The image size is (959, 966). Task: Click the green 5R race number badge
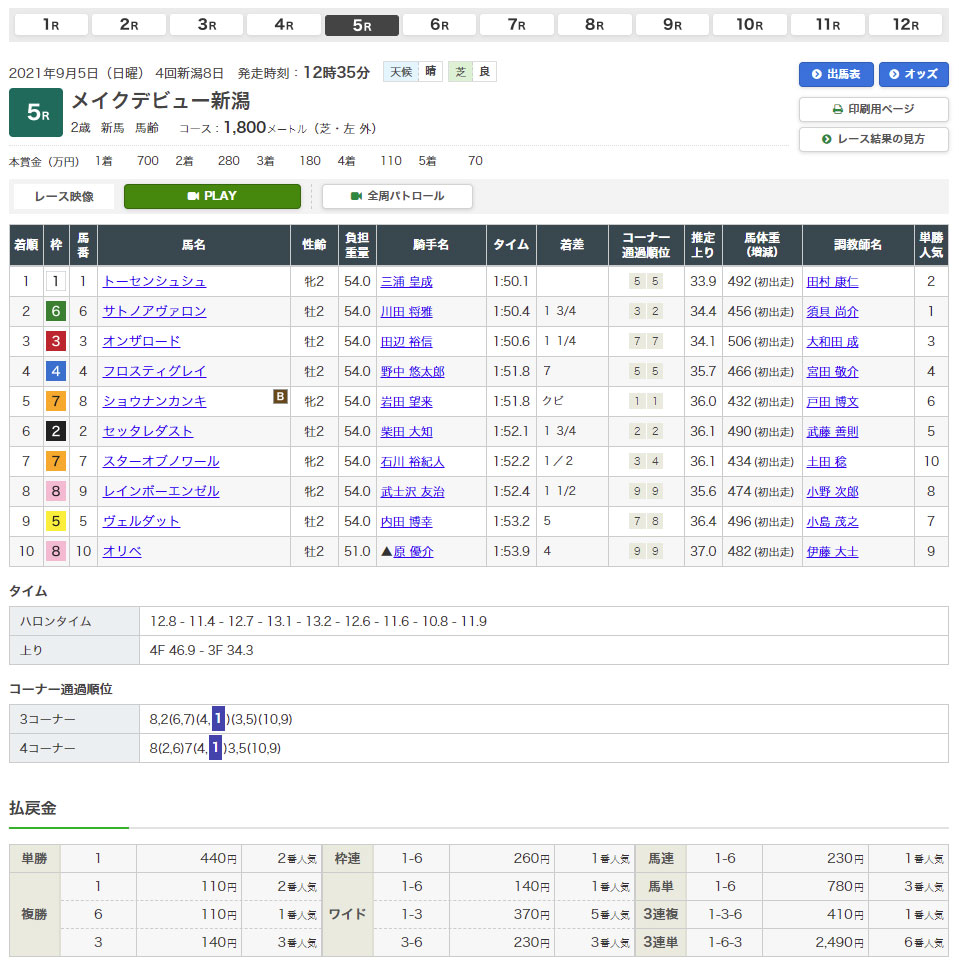[36, 113]
